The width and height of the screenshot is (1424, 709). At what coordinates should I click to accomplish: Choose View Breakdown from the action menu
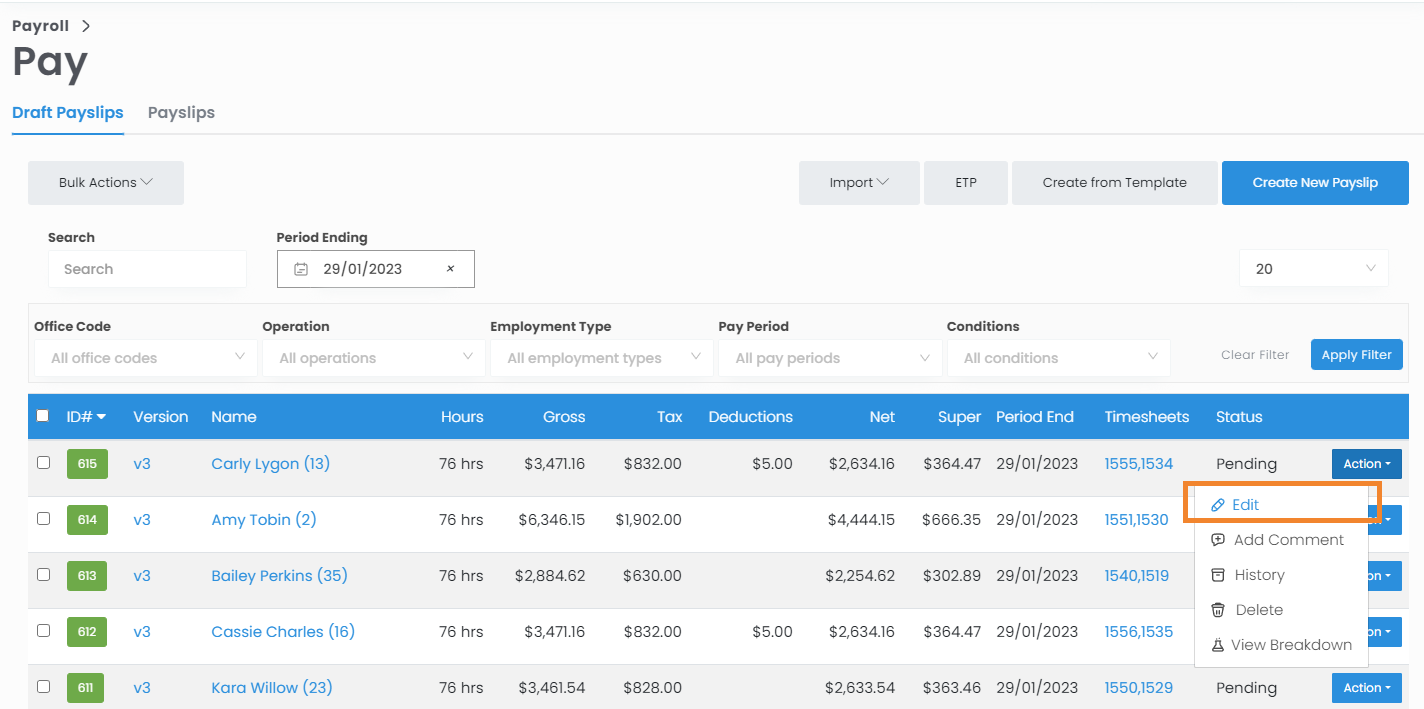tap(1291, 645)
